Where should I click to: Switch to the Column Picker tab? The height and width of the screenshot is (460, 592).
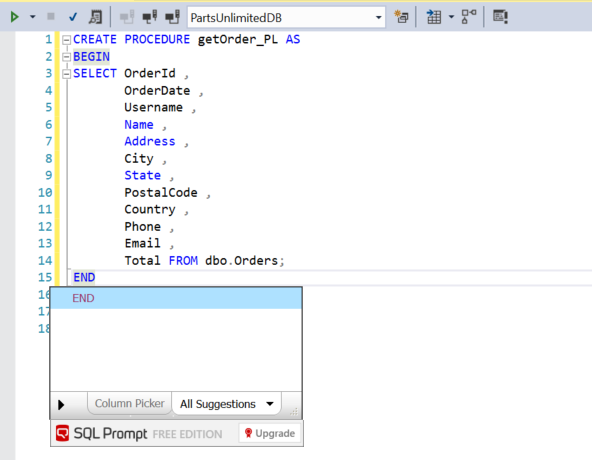(x=130, y=403)
